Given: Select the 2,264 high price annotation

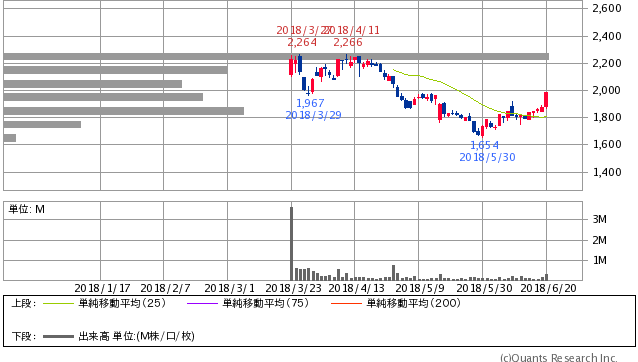Looking at the screenshot, I should point(302,42).
